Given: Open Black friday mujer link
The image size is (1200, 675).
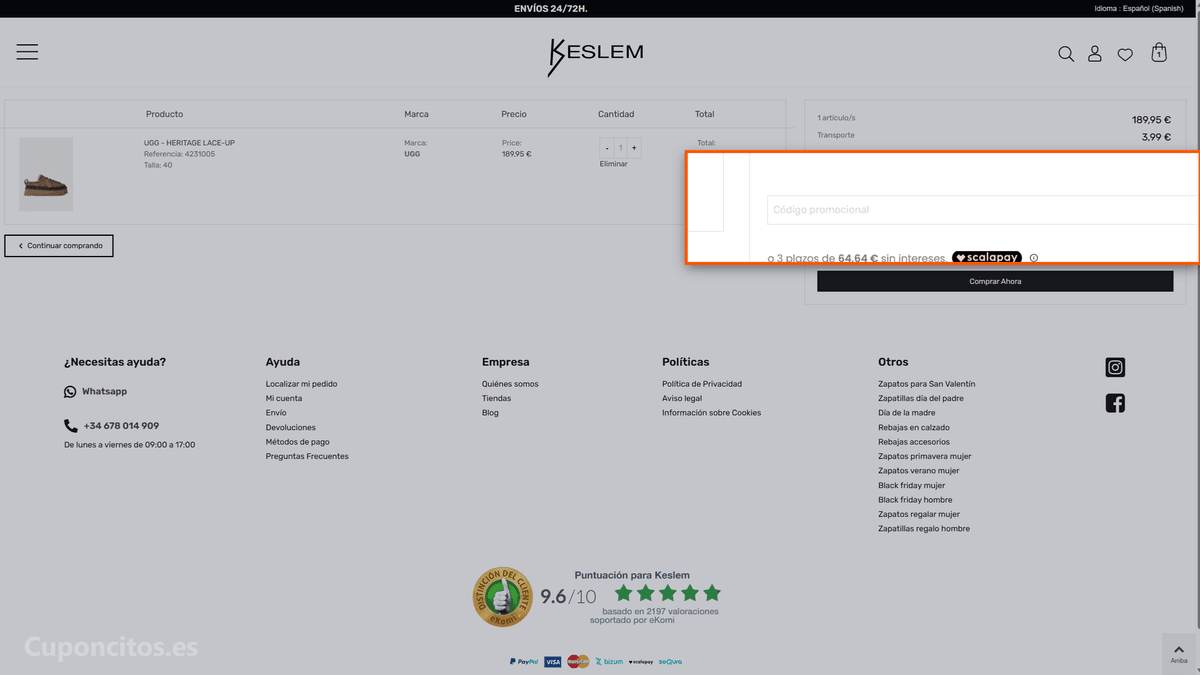Looking at the screenshot, I should click(x=912, y=485).
